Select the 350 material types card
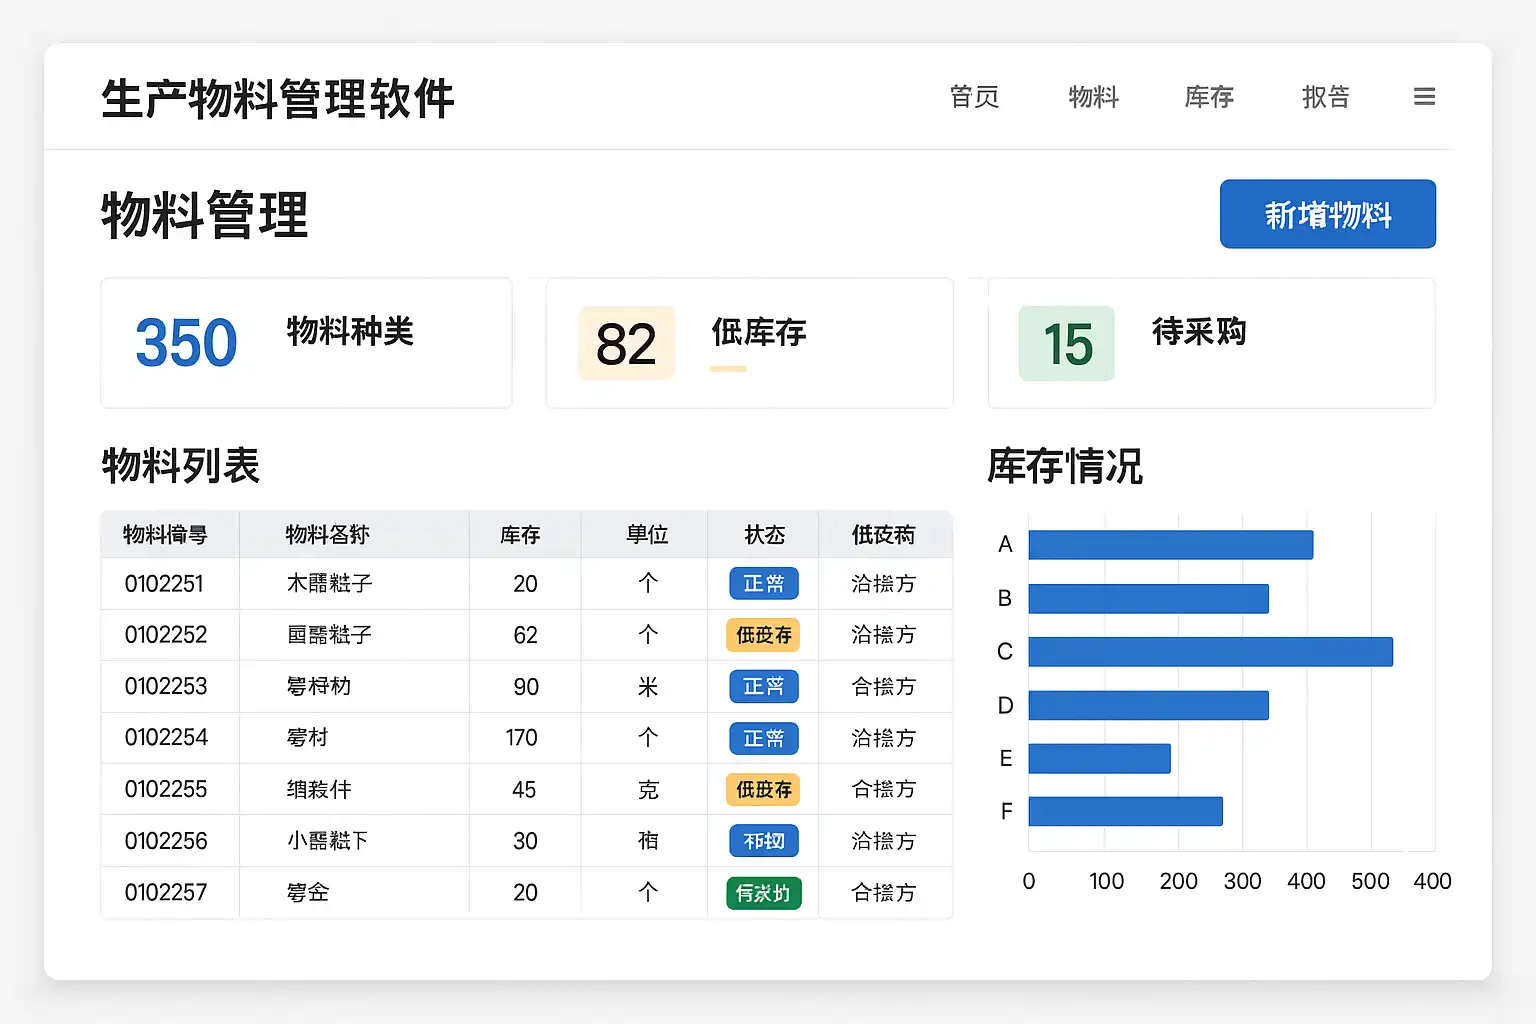Screen dimensions: 1536x1024 306,343
